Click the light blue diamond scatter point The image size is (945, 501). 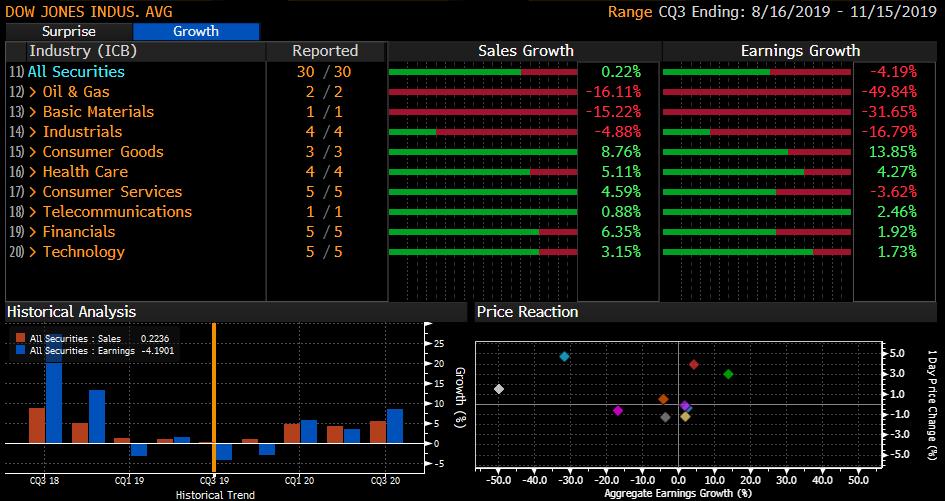click(x=564, y=356)
